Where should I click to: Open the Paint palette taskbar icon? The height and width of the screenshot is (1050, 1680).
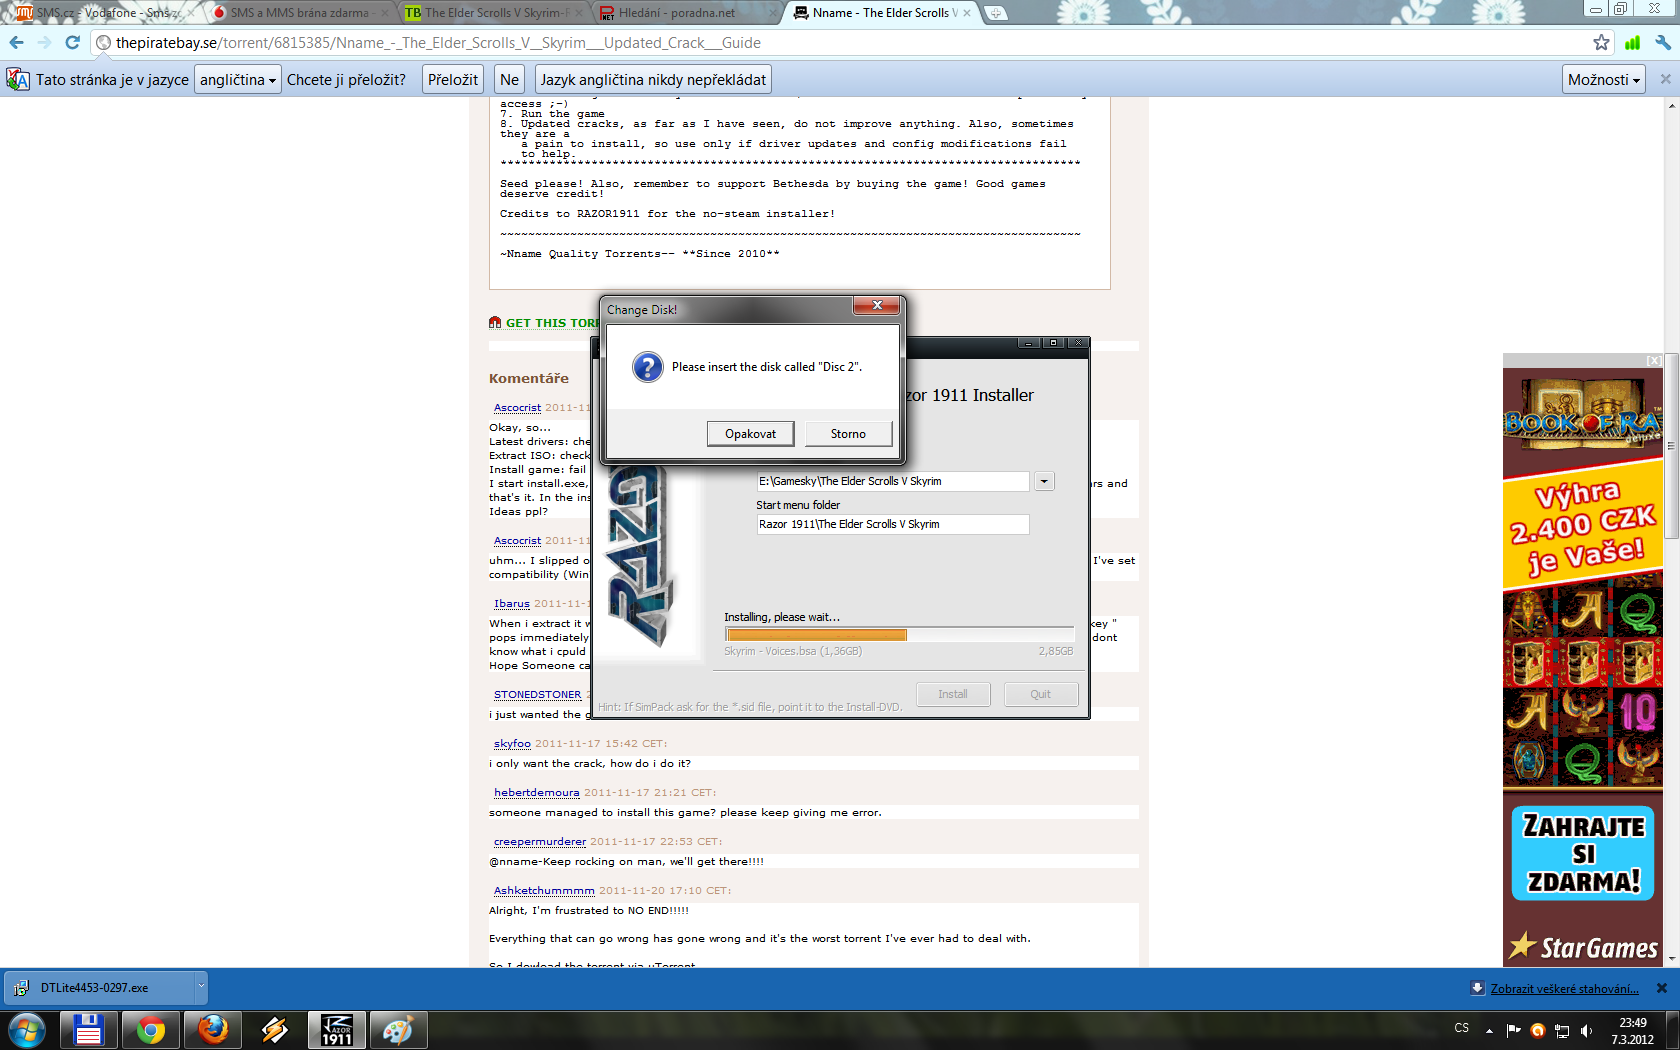pyautogui.click(x=398, y=1029)
